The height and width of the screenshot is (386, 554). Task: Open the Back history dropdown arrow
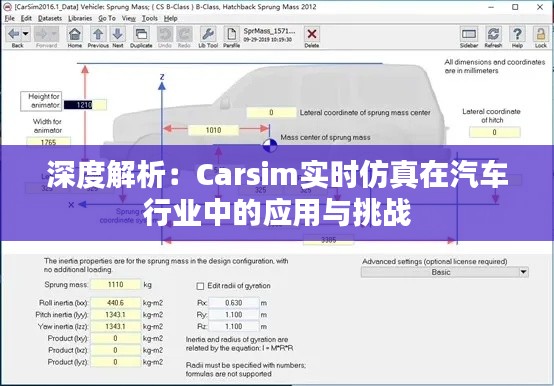pos(25,34)
